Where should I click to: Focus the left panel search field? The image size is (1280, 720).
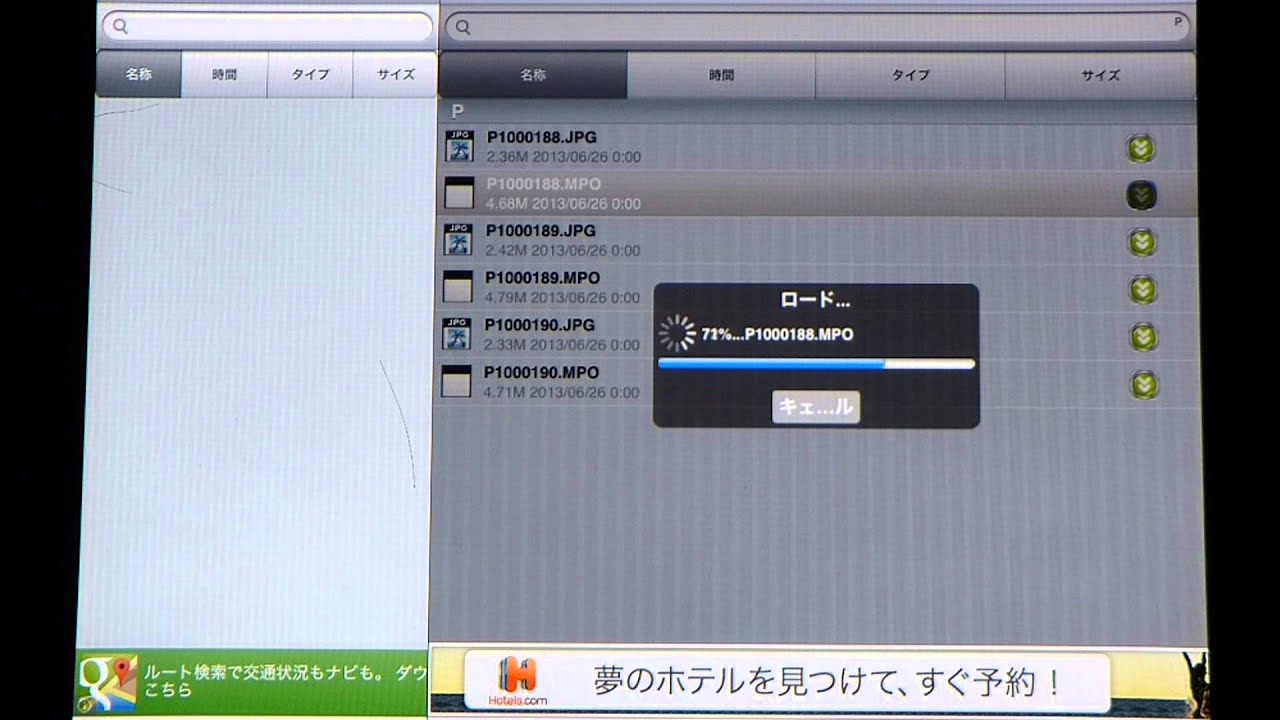(x=267, y=27)
